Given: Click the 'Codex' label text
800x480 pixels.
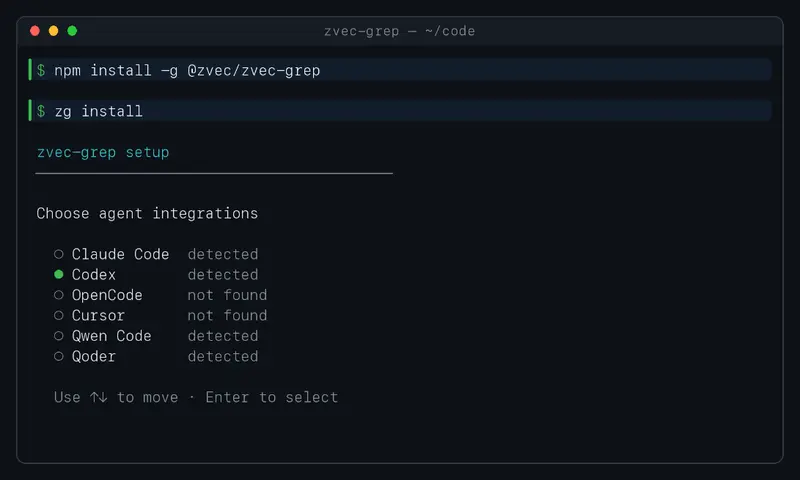Looking at the screenshot, I should click(x=94, y=274).
